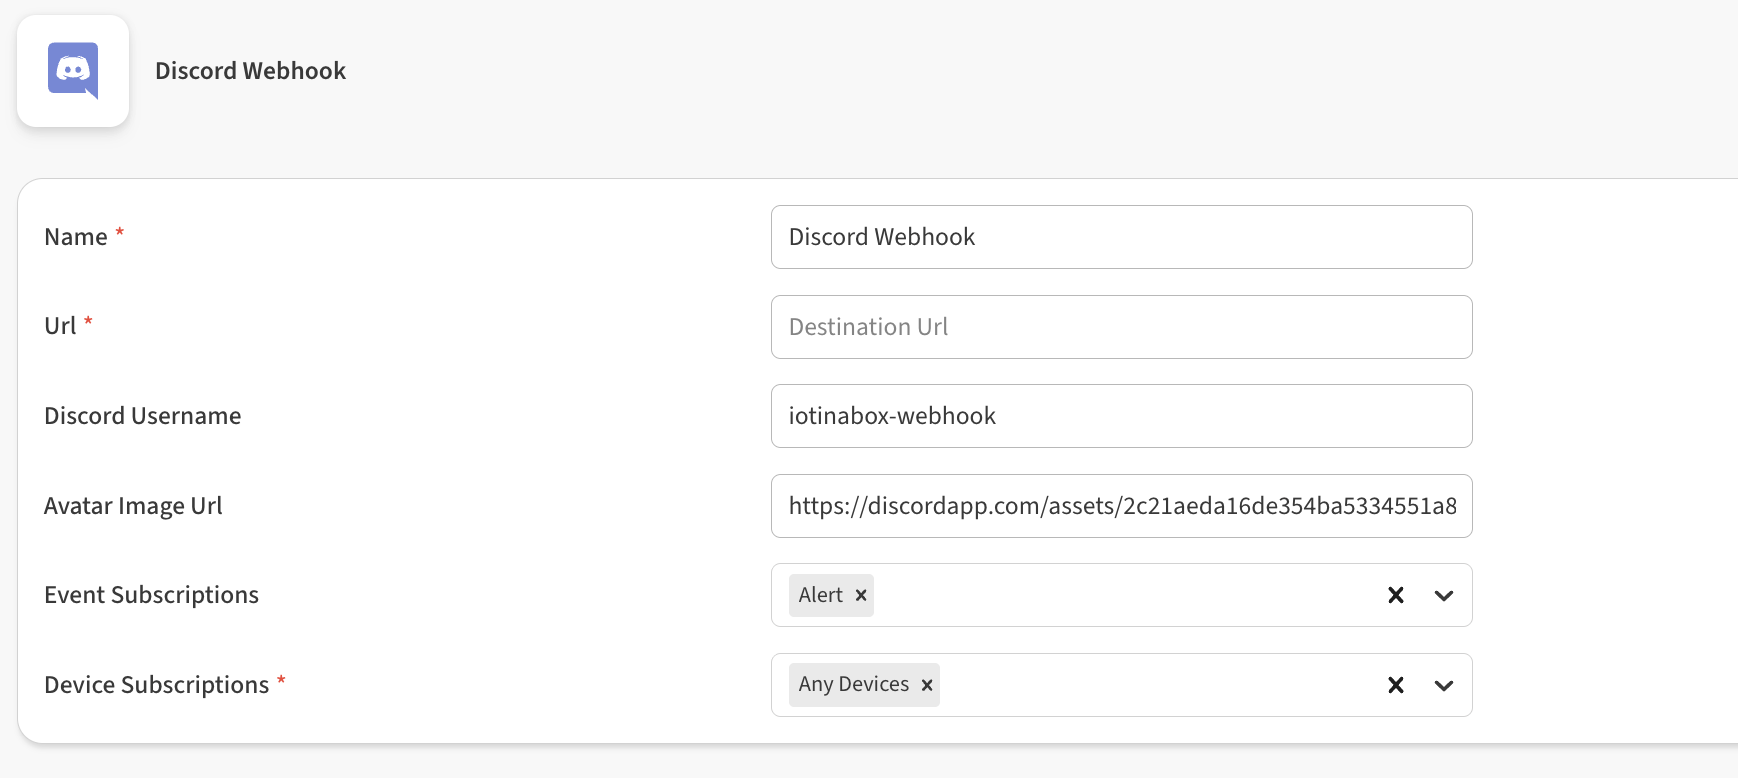The height and width of the screenshot is (778, 1738).
Task: Remove the Any Devices tag
Action: pyautogui.click(x=927, y=685)
